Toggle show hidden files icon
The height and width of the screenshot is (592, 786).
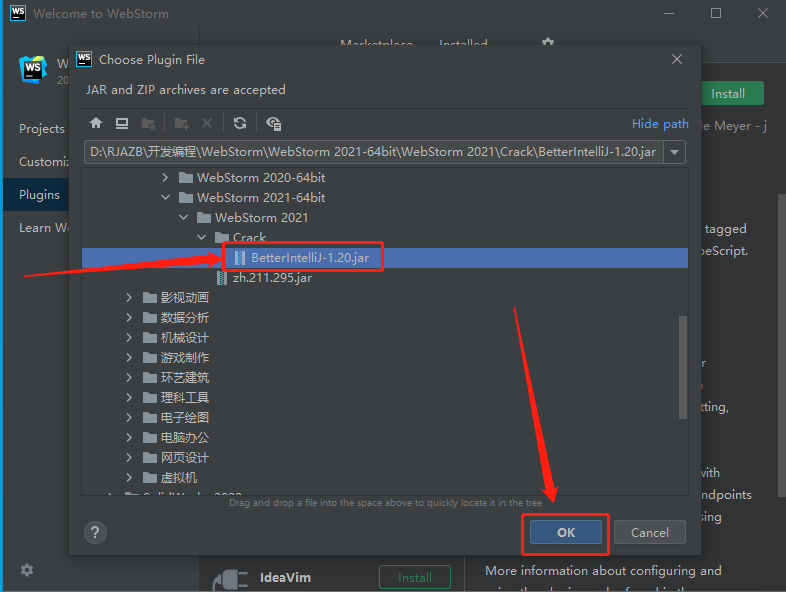click(x=274, y=123)
